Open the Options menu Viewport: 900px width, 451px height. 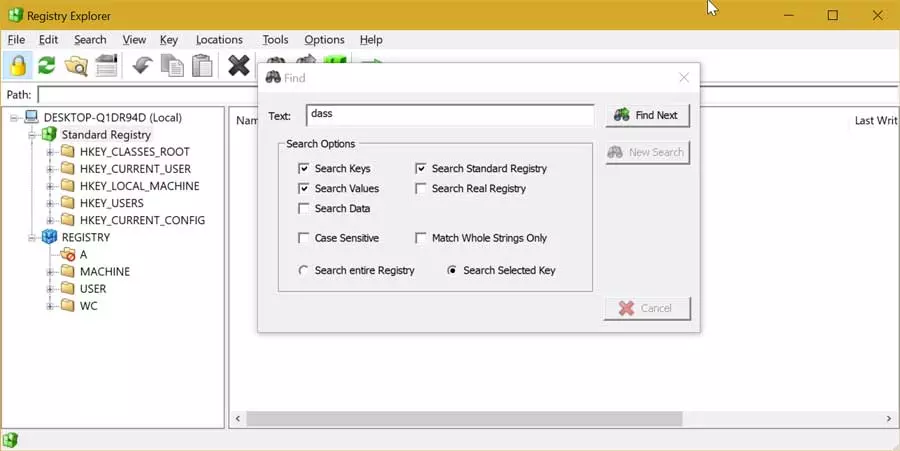(x=324, y=40)
